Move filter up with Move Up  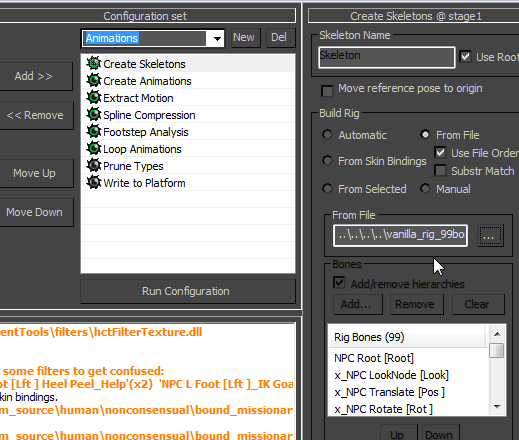pyautogui.click(x=35, y=173)
